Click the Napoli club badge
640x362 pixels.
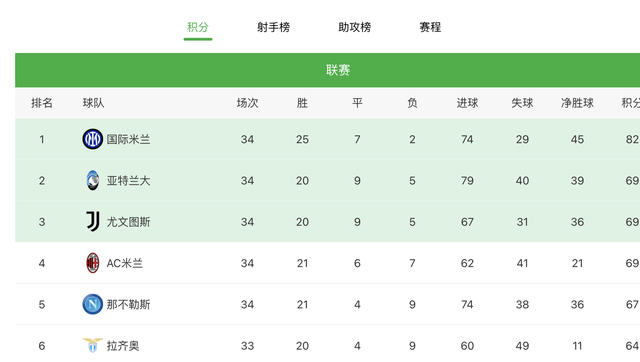[x=93, y=304]
